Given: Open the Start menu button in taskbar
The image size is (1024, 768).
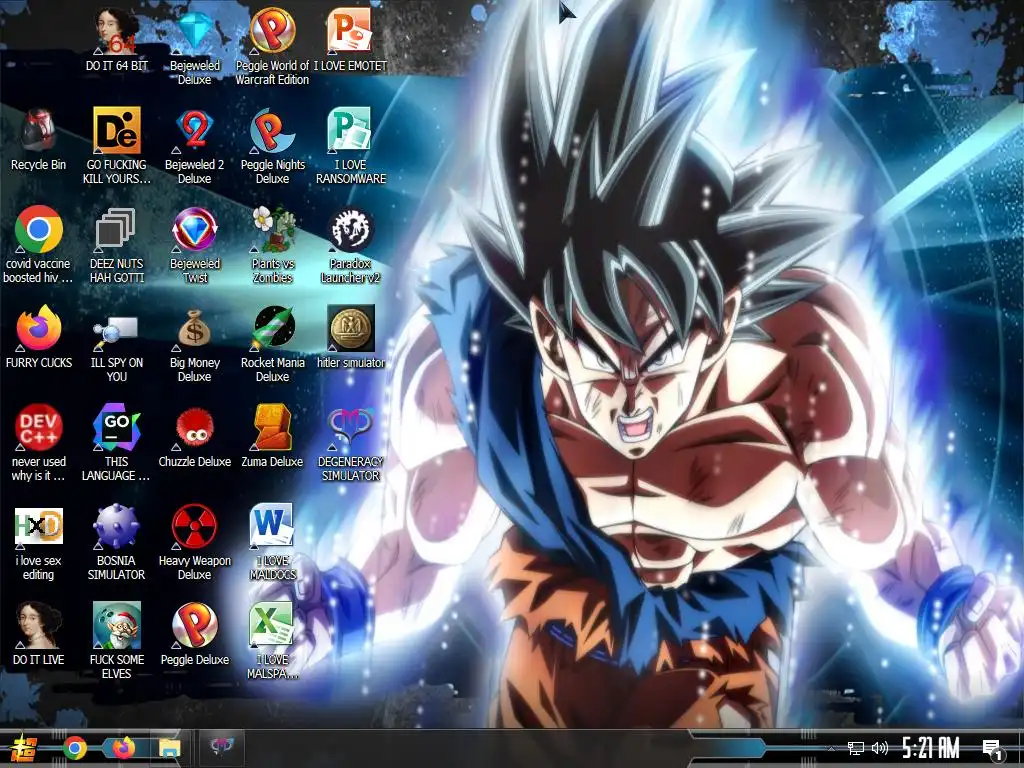Looking at the screenshot, I should (x=24, y=748).
